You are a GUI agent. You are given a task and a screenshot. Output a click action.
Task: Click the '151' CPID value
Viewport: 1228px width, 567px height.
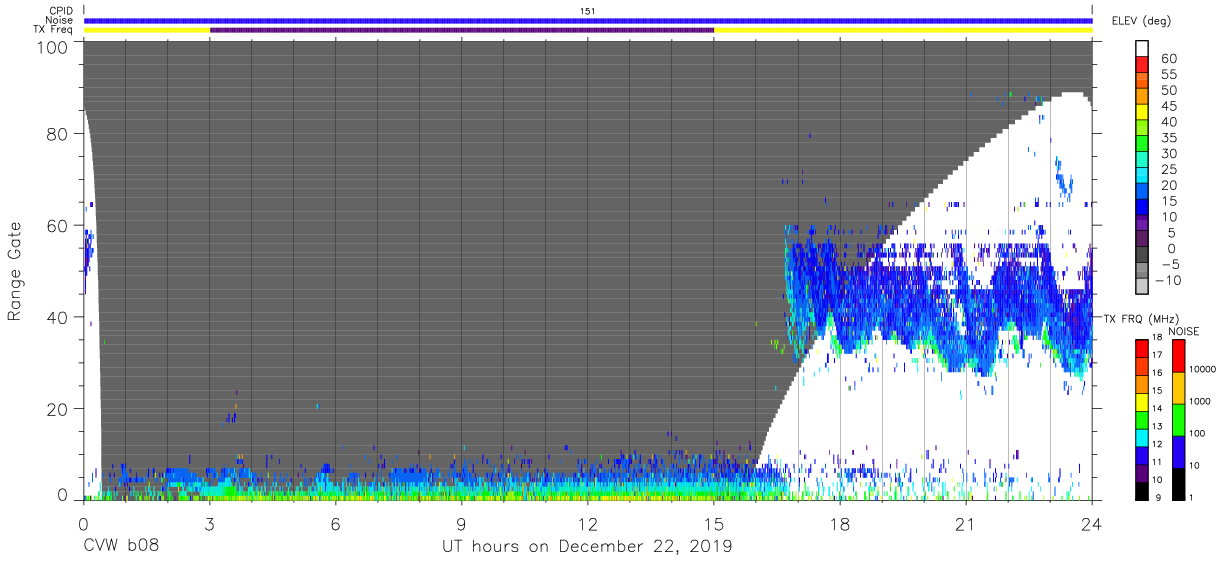click(x=588, y=11)
